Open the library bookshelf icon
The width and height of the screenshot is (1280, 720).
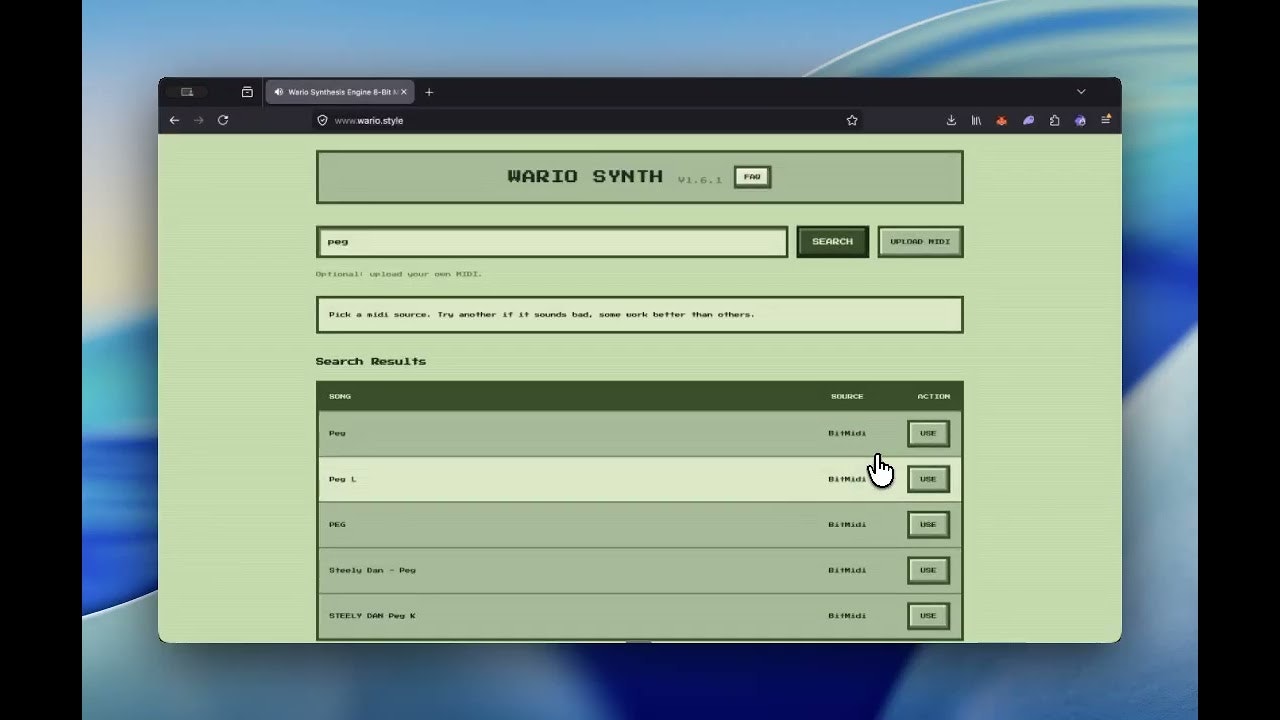click(976, 120)
